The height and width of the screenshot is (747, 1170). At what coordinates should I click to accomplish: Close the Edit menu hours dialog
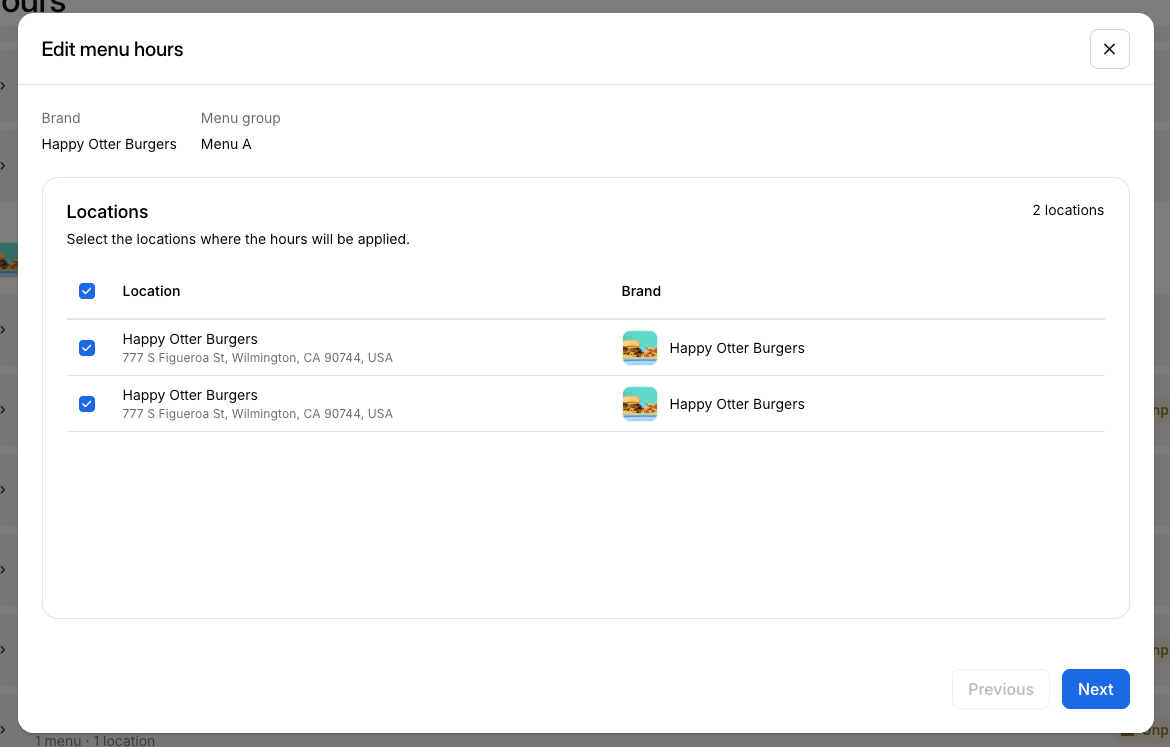click(x=1109, y=49)
